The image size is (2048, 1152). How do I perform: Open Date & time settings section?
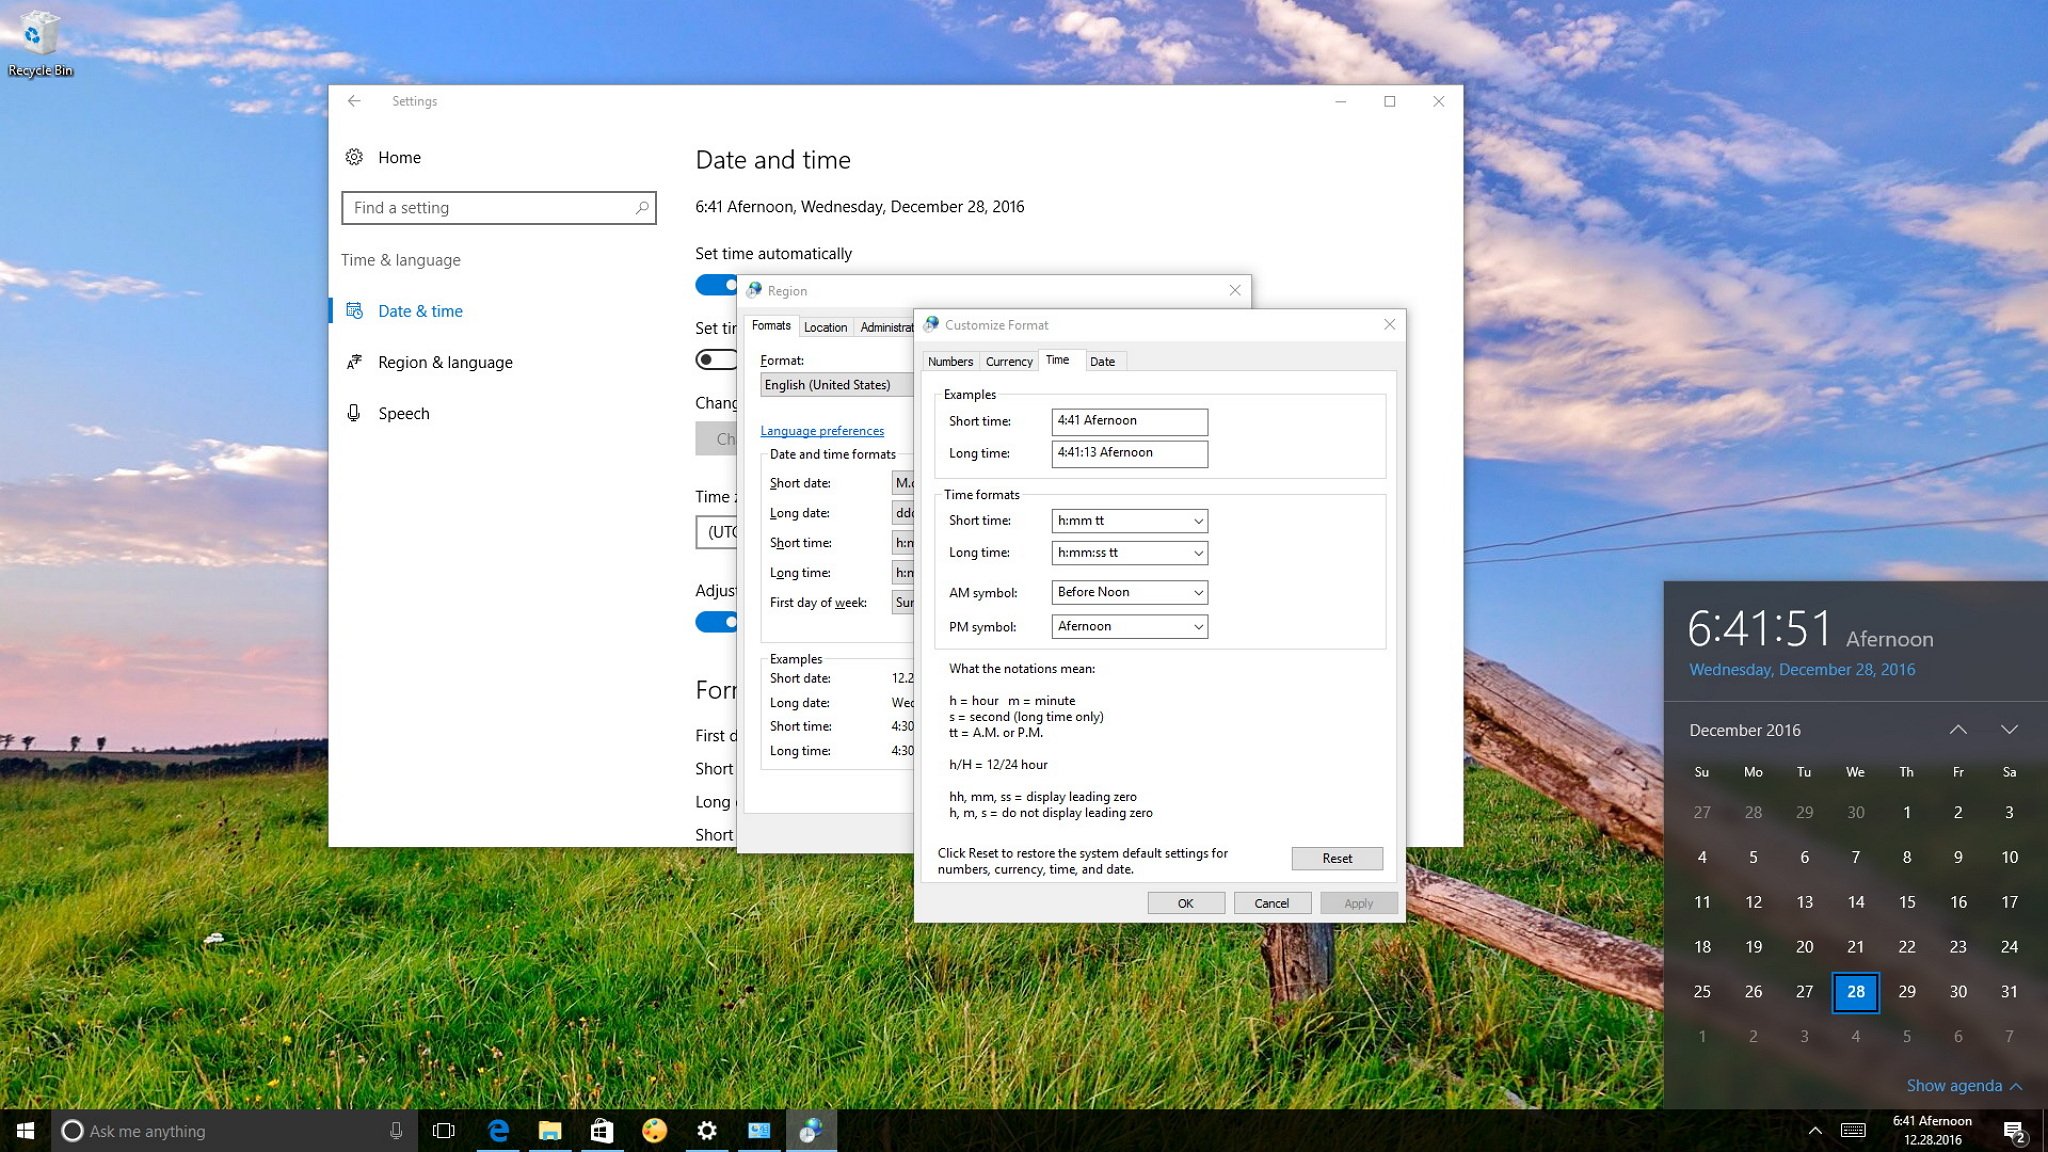click(418, 311)
